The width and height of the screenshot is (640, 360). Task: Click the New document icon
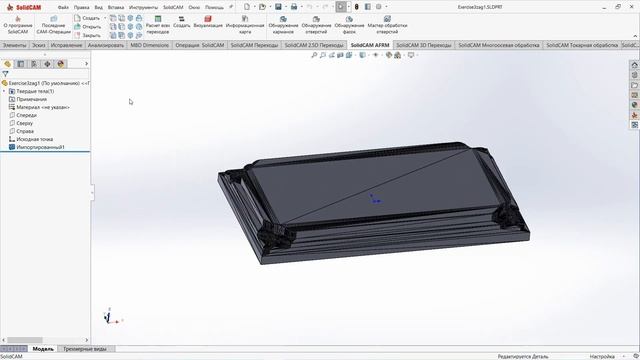tap(247, 7)
